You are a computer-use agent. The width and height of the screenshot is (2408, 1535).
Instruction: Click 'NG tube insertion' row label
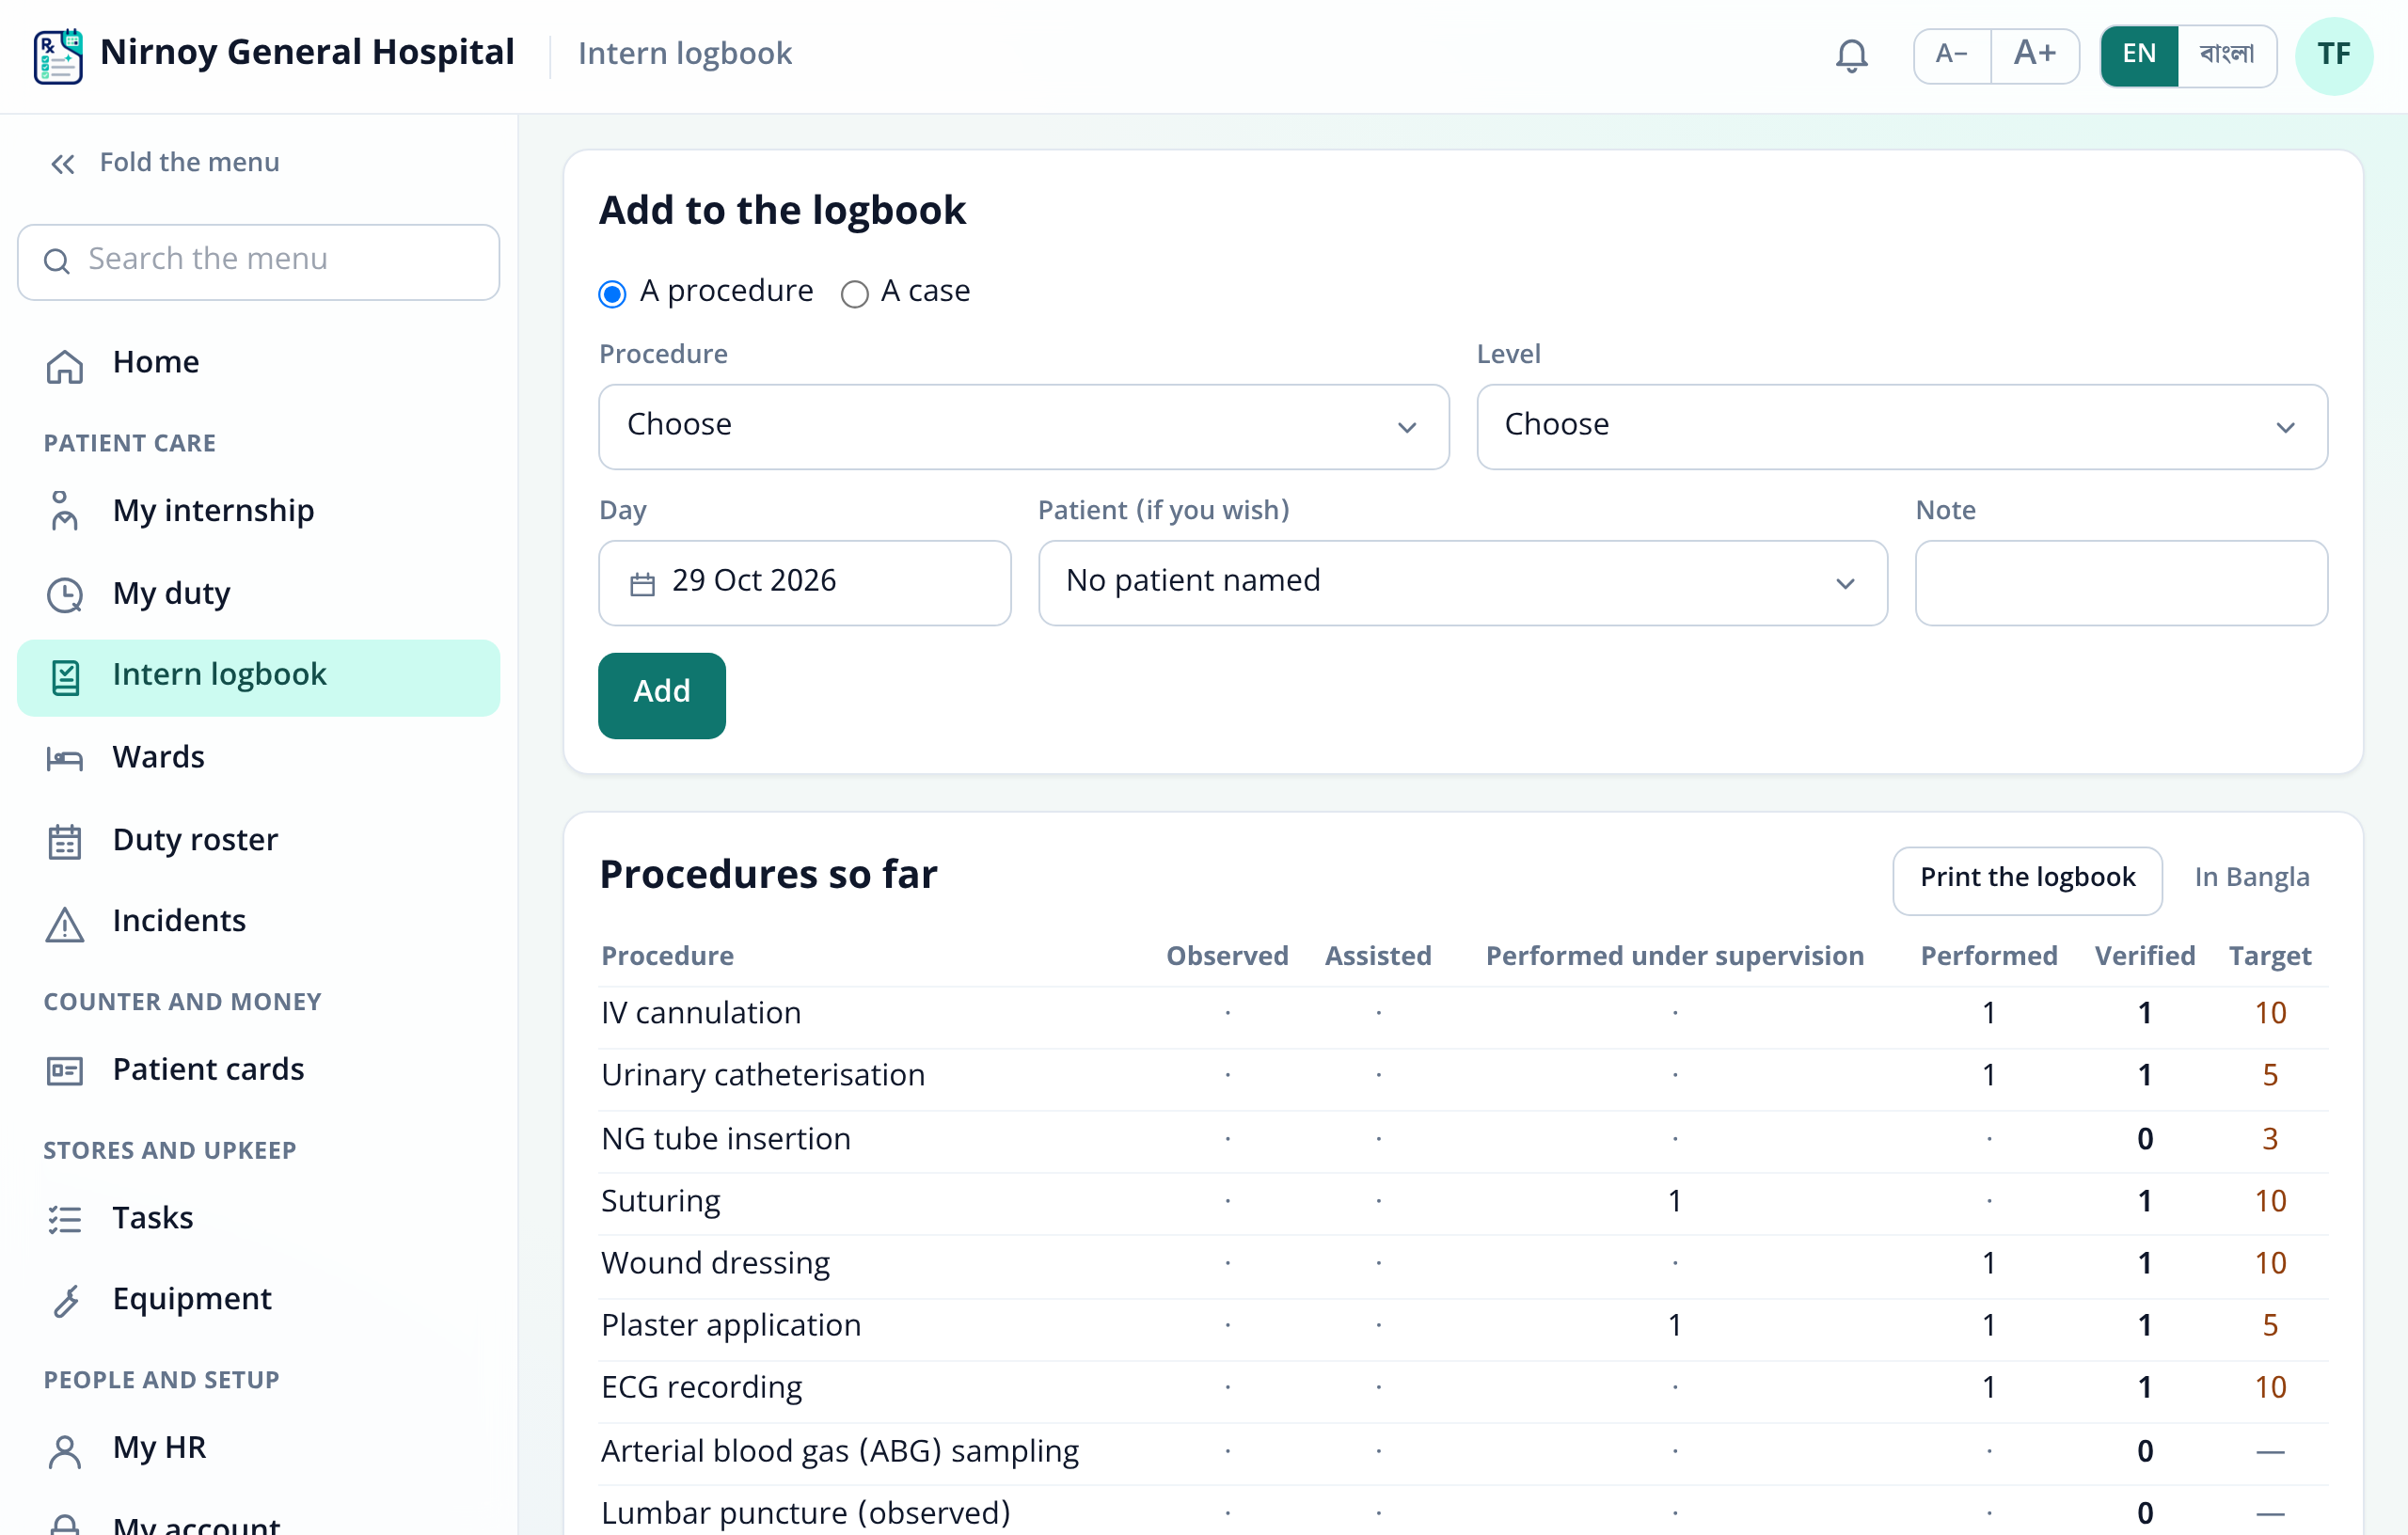click(725, 1139)
